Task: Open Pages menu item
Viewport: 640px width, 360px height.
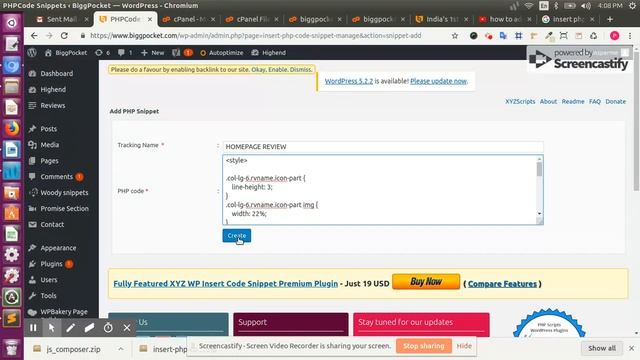Action: click(49, 161)
